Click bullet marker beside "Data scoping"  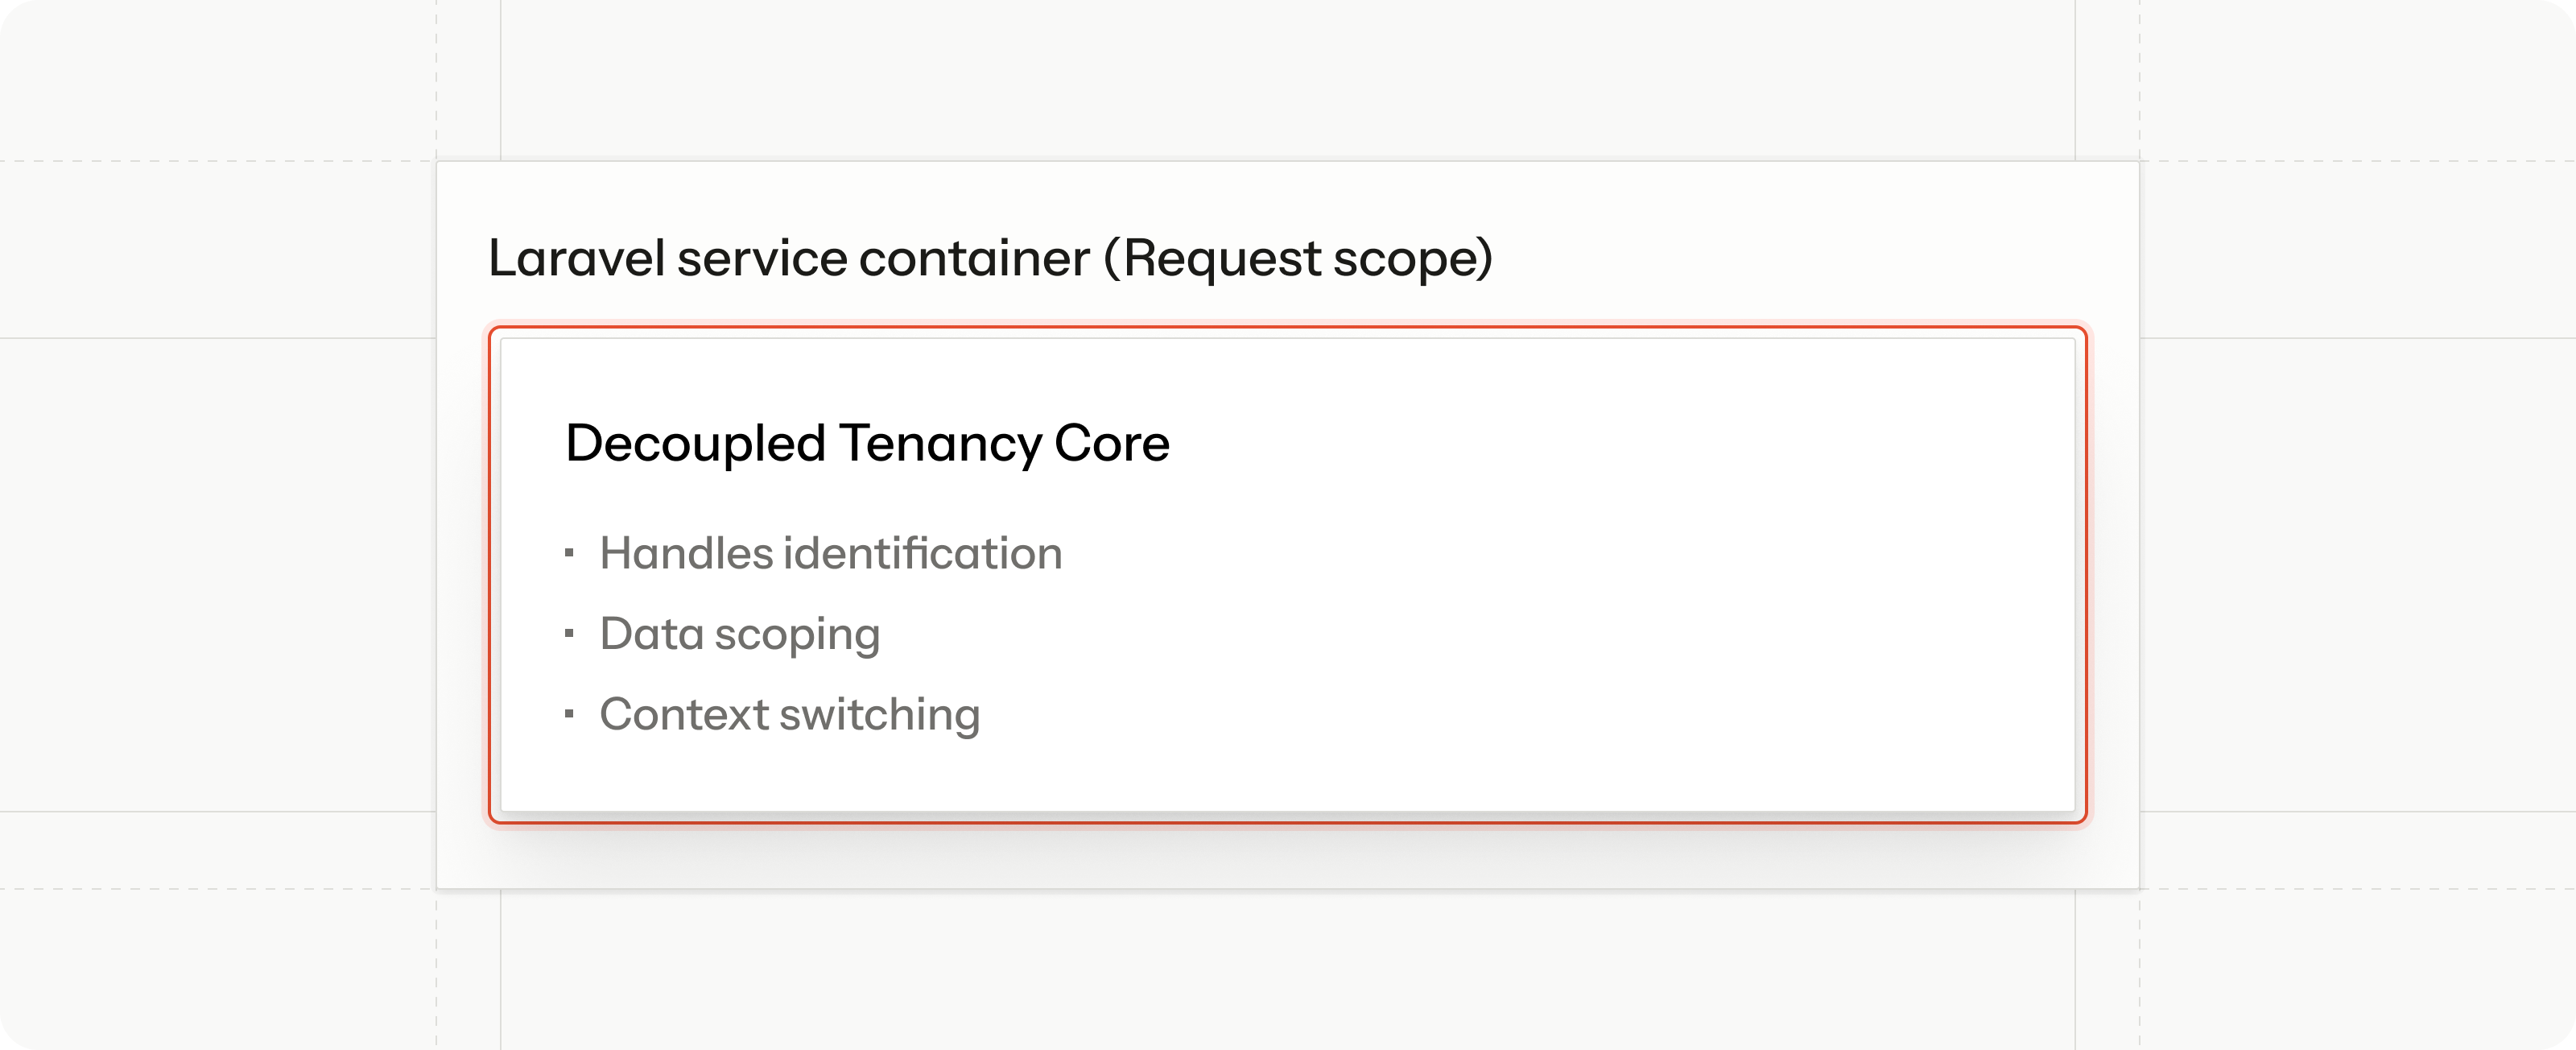click(x=569, y=633)
